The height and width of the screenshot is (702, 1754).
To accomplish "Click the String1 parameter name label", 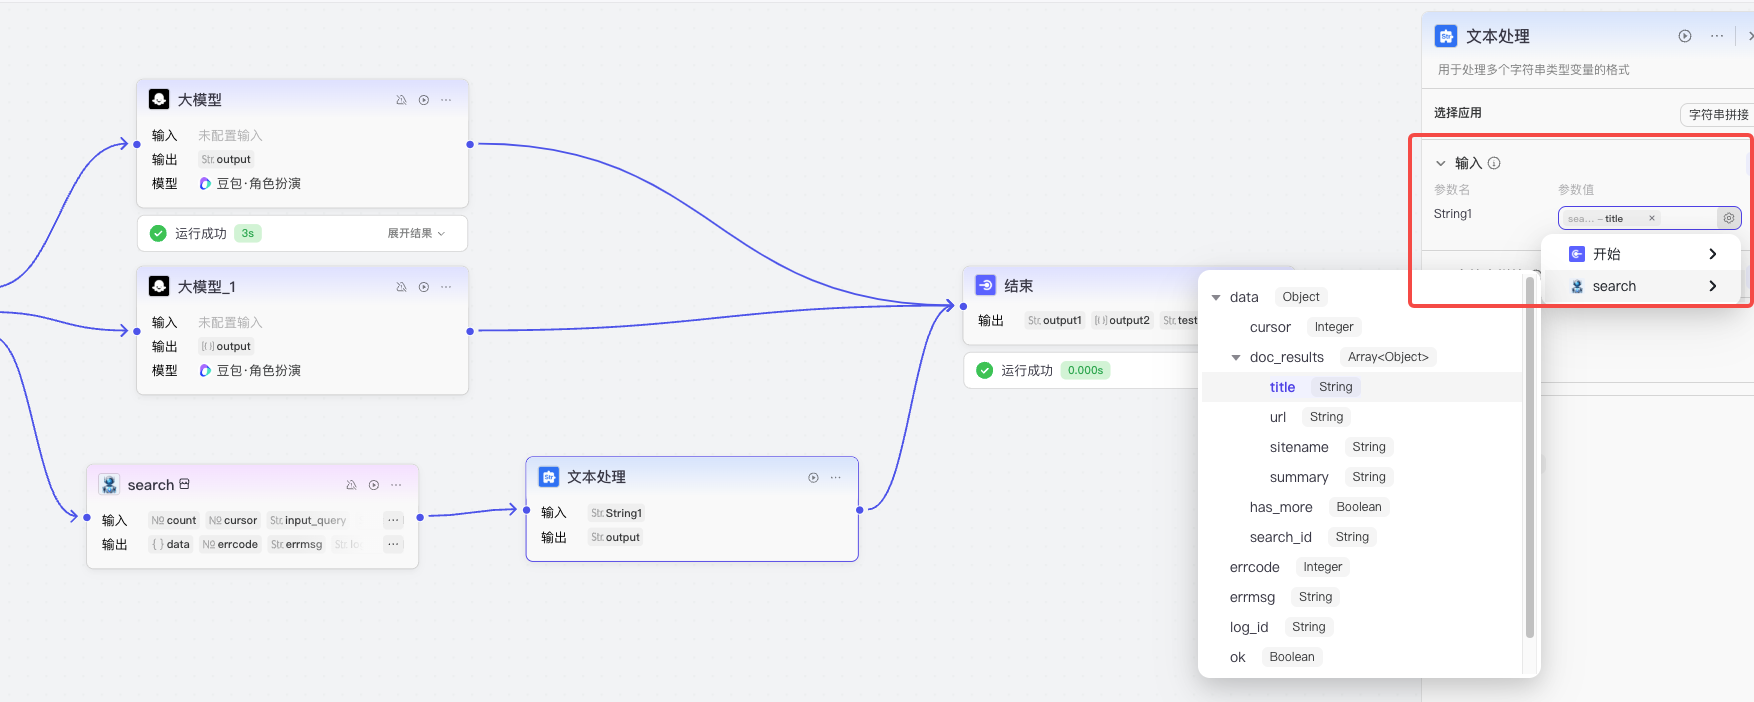I will (1453, 214).
